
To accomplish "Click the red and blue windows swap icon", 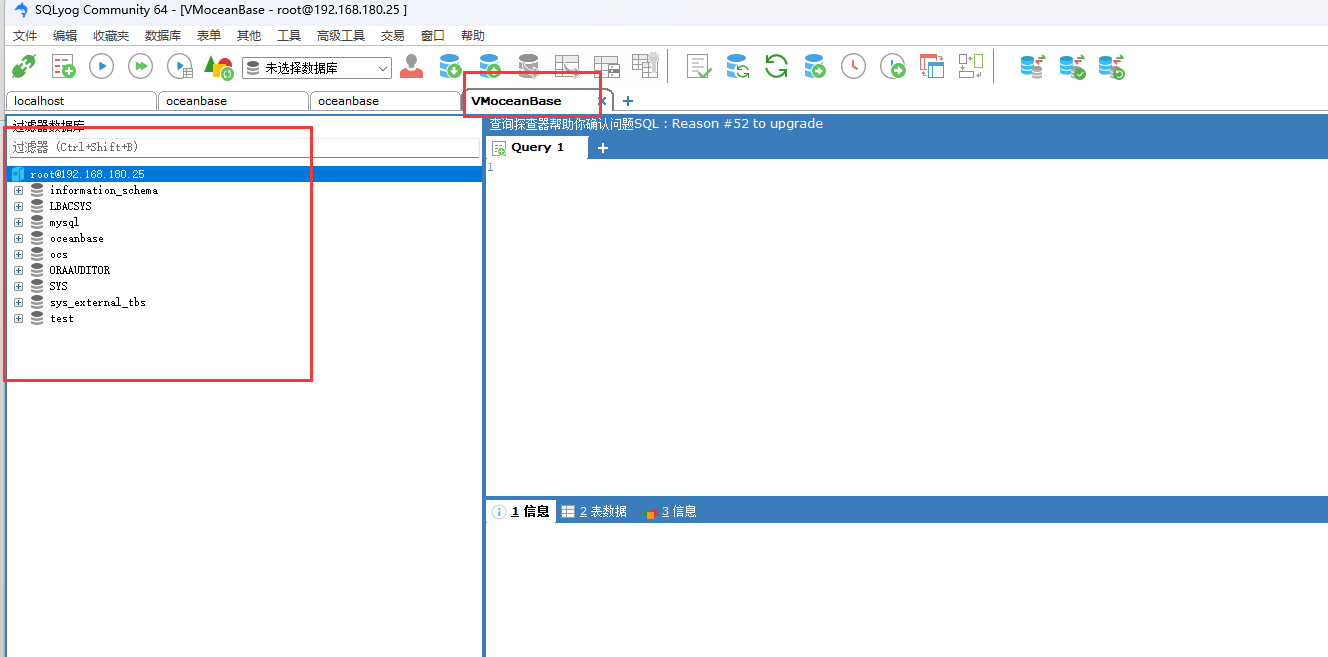I will pos(932,67).
